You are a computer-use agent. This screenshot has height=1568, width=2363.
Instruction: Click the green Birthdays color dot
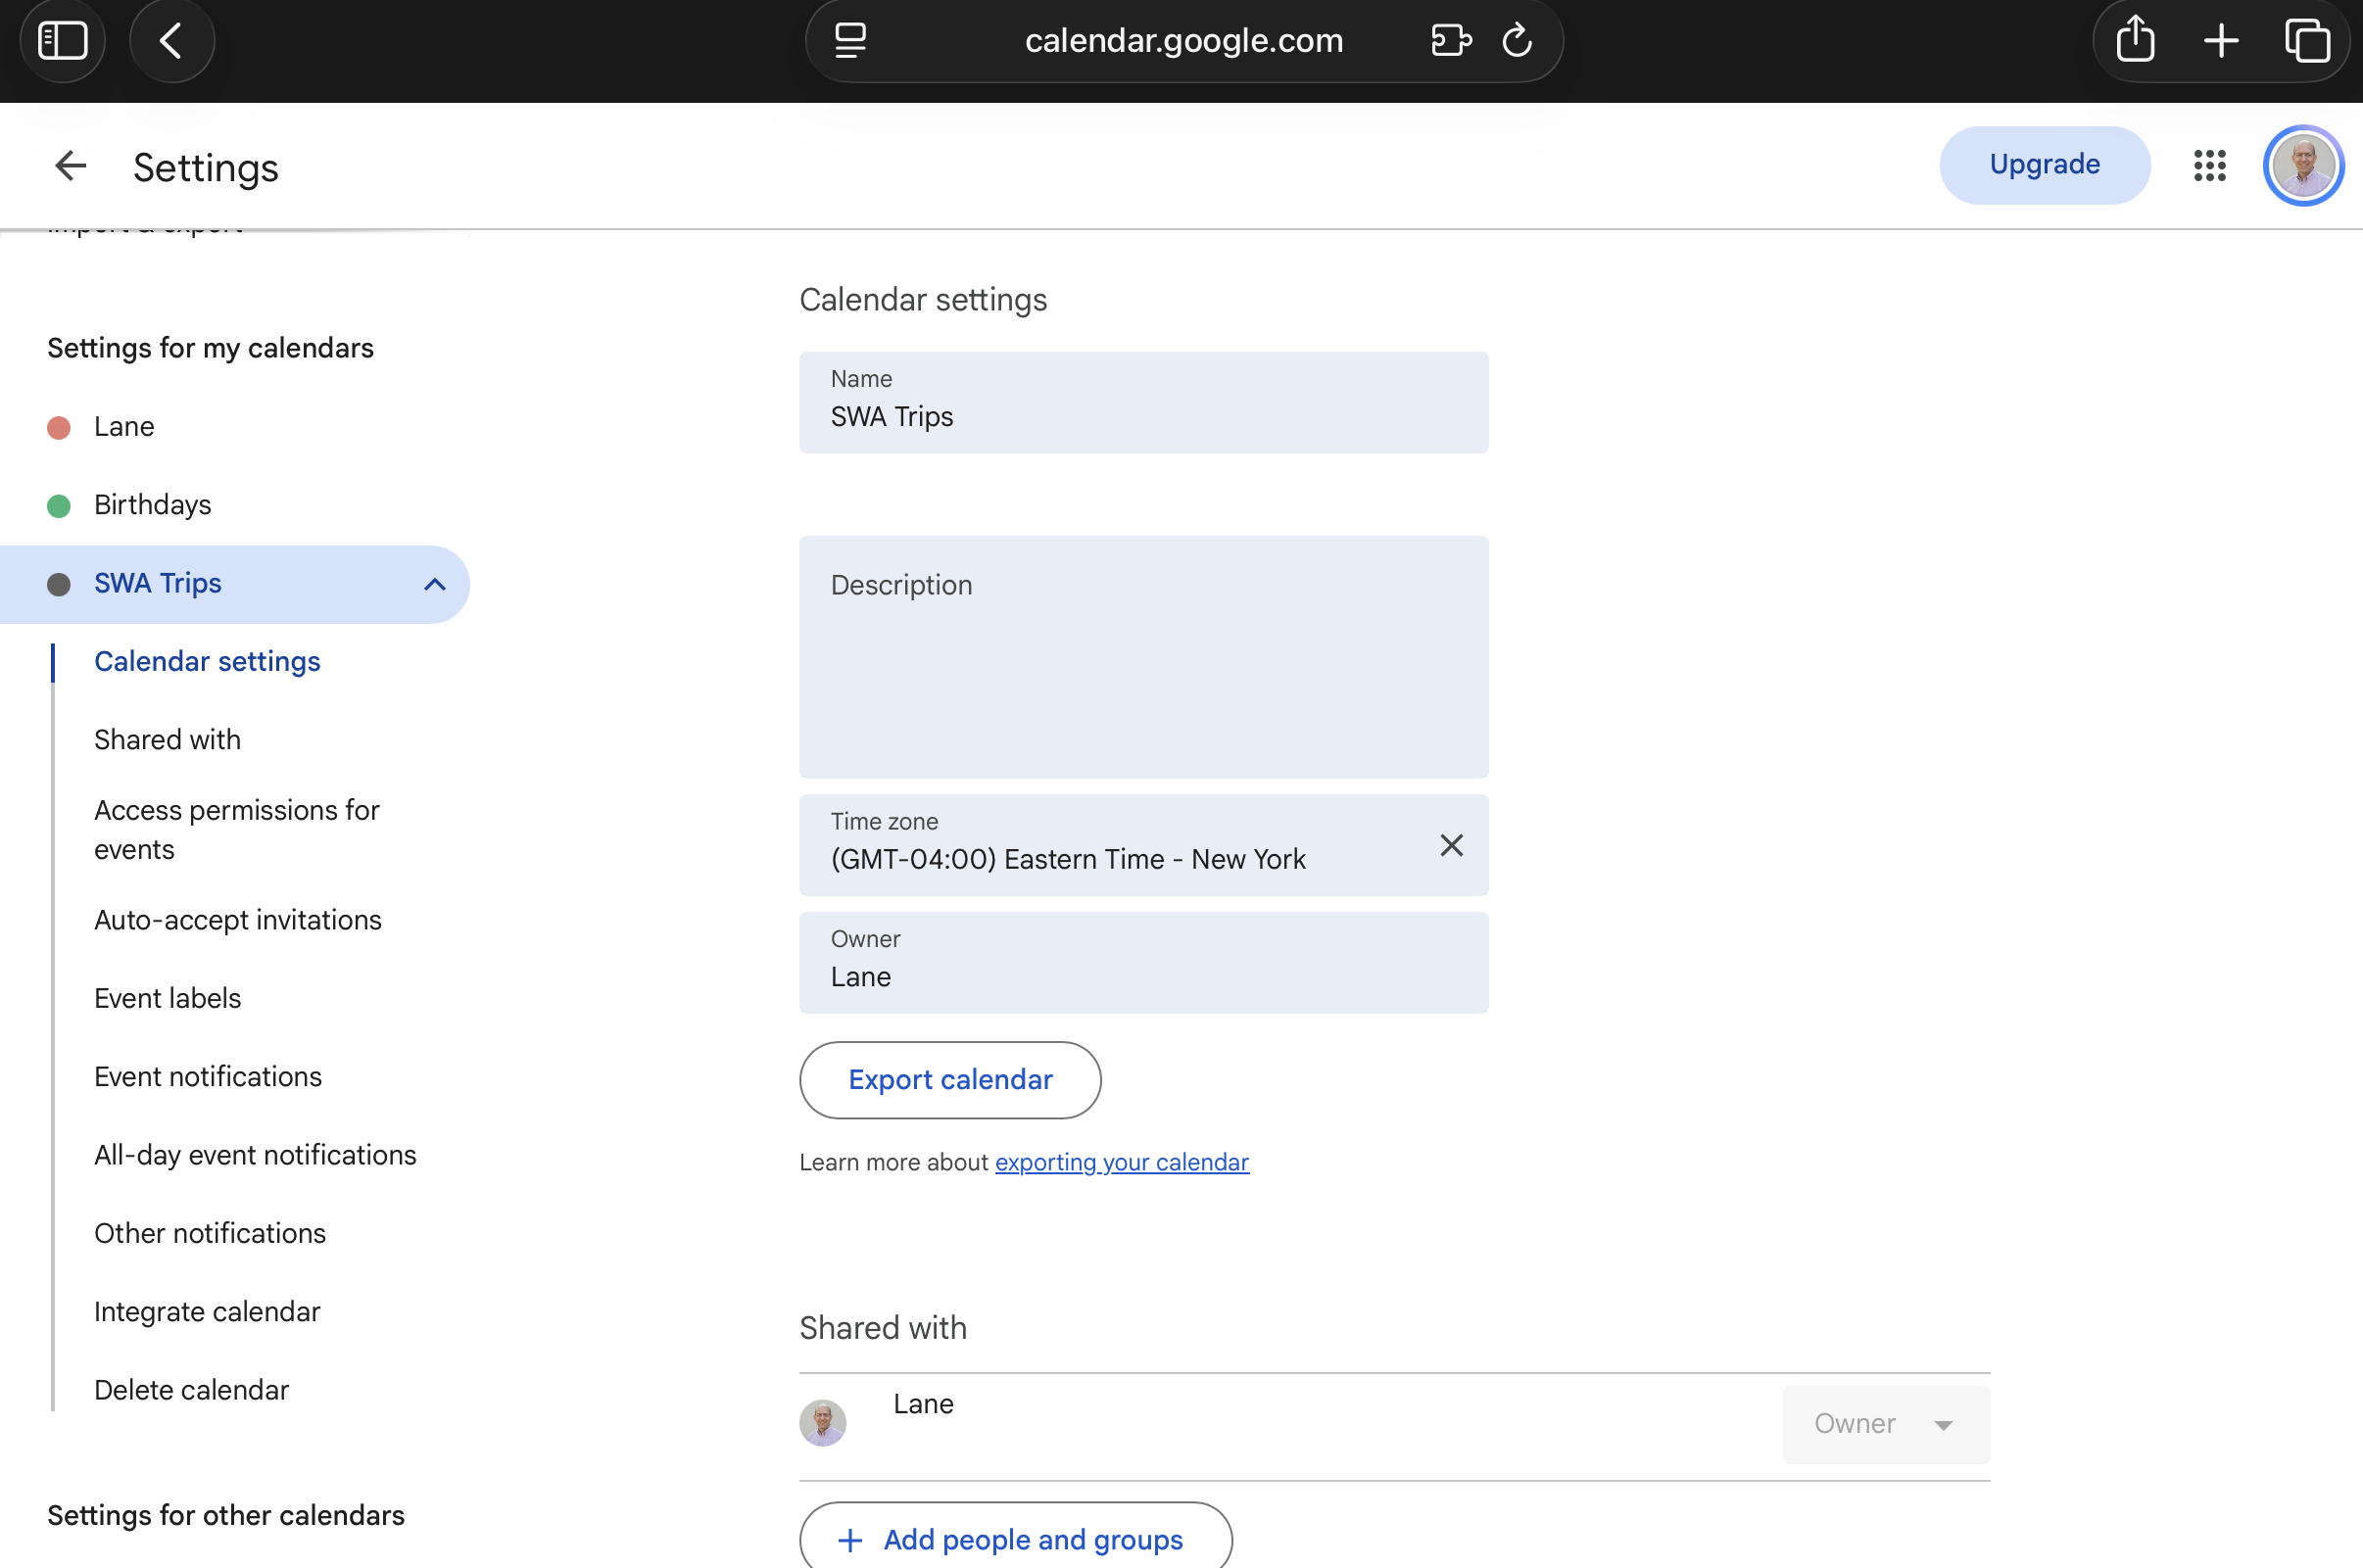(59, 506)
